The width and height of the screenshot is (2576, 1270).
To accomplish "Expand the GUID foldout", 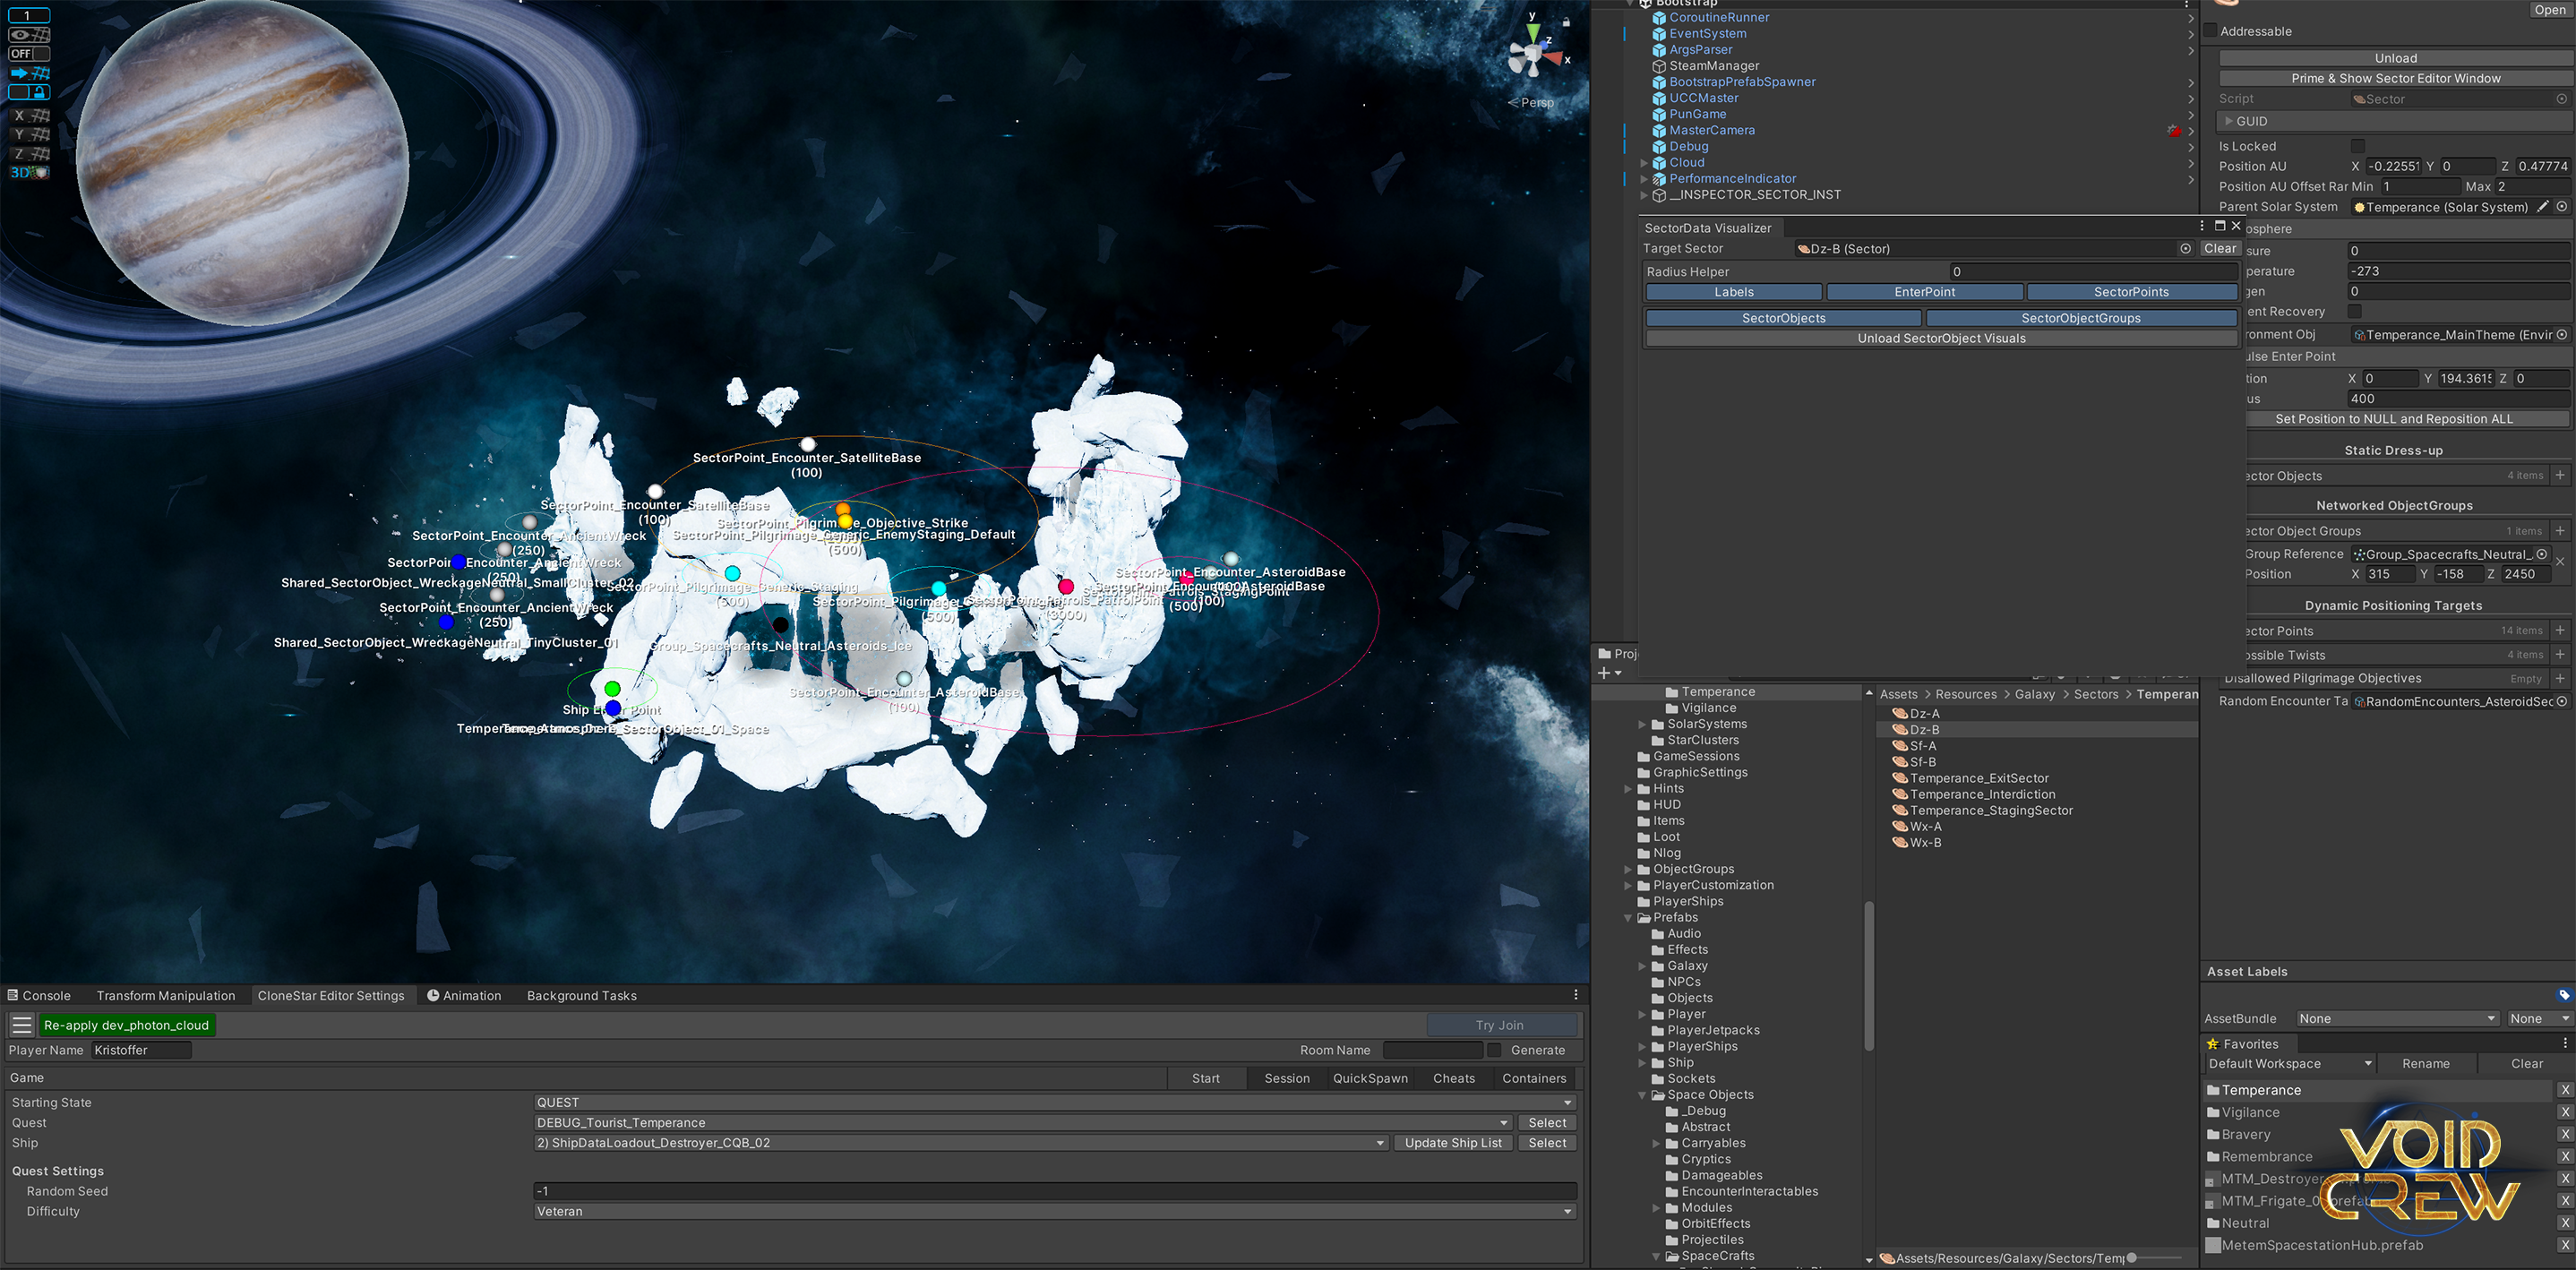I will click(x=2229, y=121).
